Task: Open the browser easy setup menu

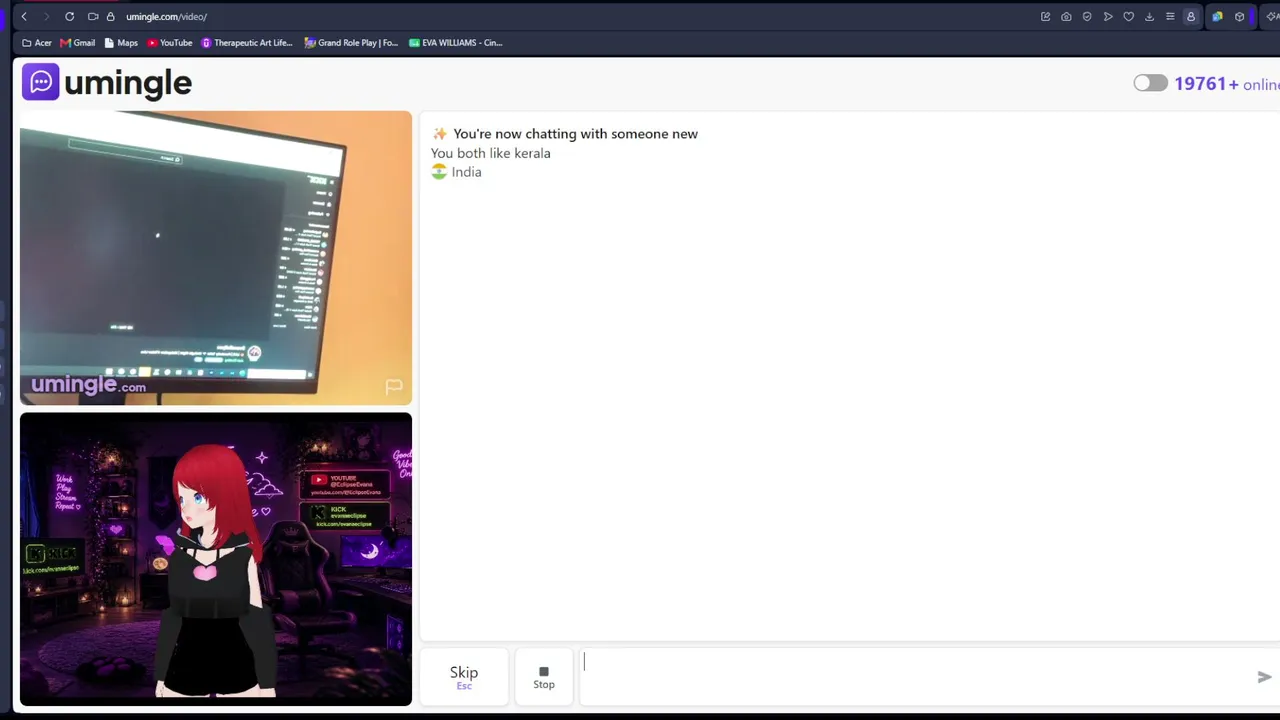Action: (x=1170, y=17)
